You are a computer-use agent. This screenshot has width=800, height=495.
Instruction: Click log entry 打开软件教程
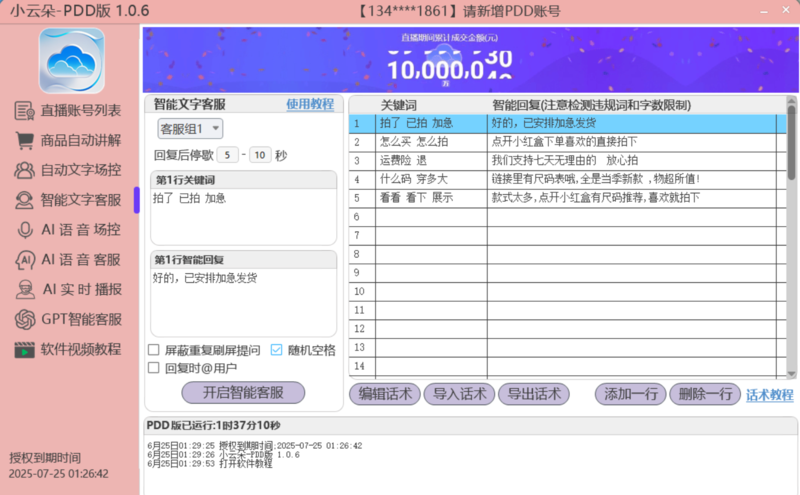coord(210,464)
